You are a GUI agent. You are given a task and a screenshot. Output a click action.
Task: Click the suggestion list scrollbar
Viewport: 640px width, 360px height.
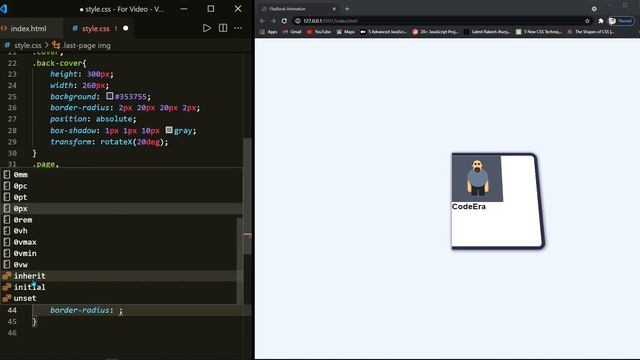click(x=239, y=260)
